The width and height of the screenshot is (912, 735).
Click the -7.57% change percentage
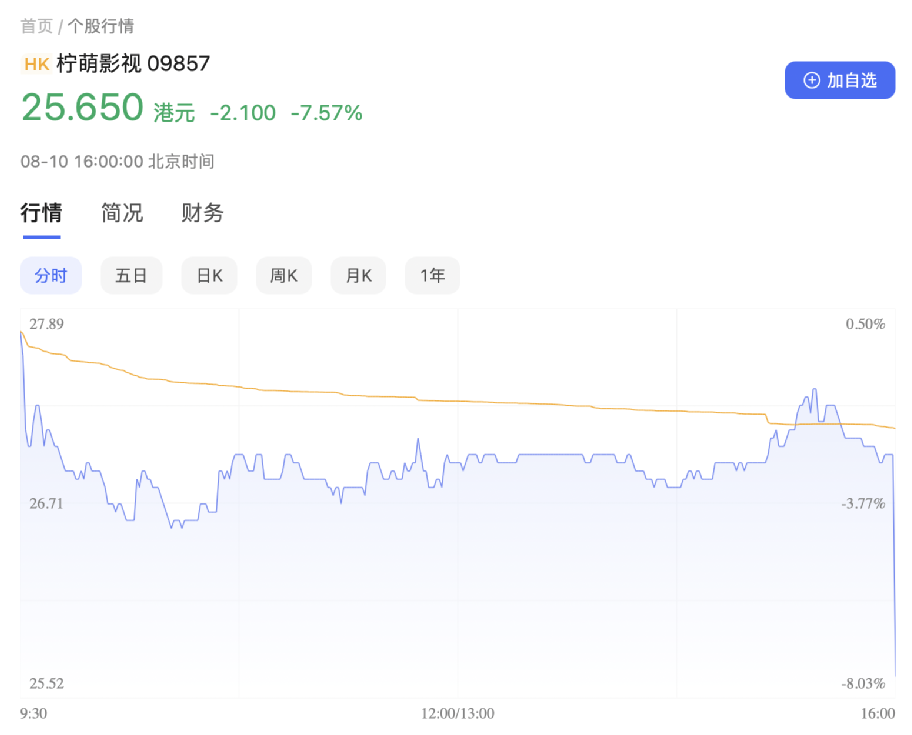tap(326, 113)
